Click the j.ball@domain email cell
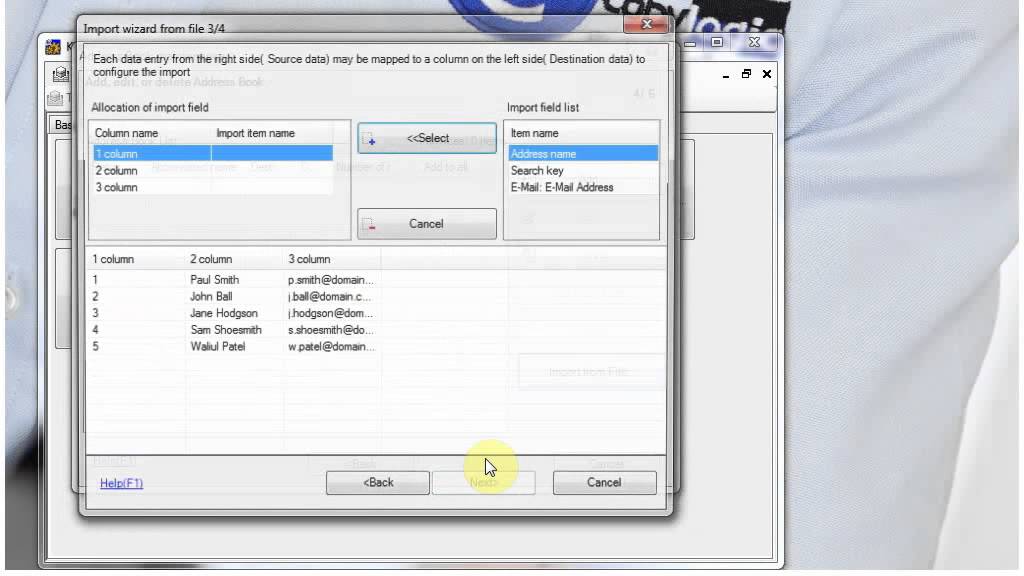Viewport: 1024px width, 576px height. coord(332,296)
